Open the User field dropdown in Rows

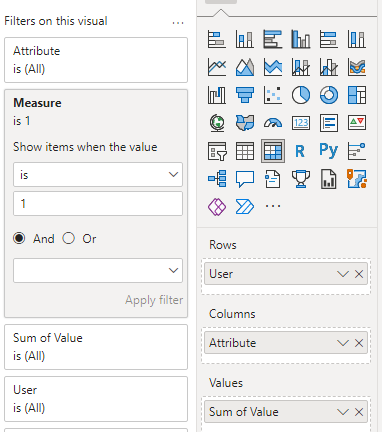point(343,274)
